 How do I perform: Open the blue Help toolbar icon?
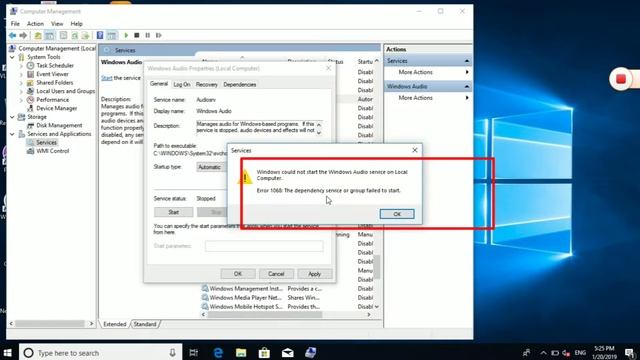click(x=100, y=36)
